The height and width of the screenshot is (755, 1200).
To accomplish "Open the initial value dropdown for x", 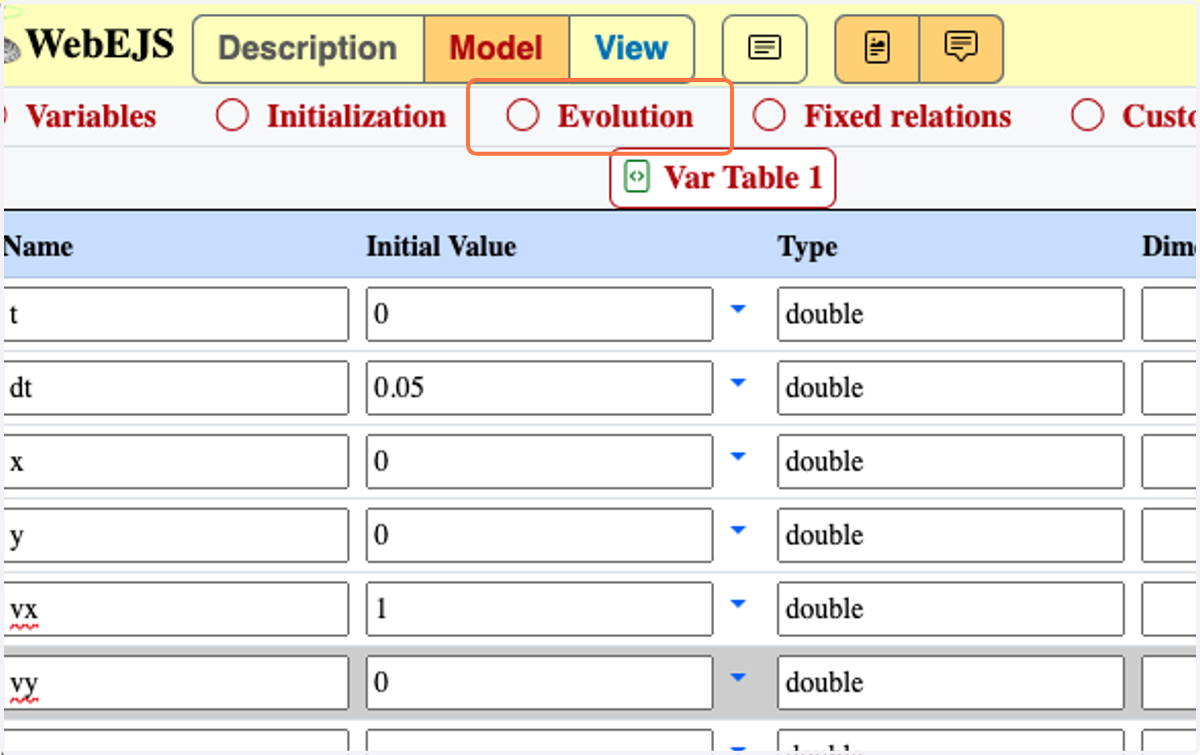I will pyautogui.click(x=738, y=458).
